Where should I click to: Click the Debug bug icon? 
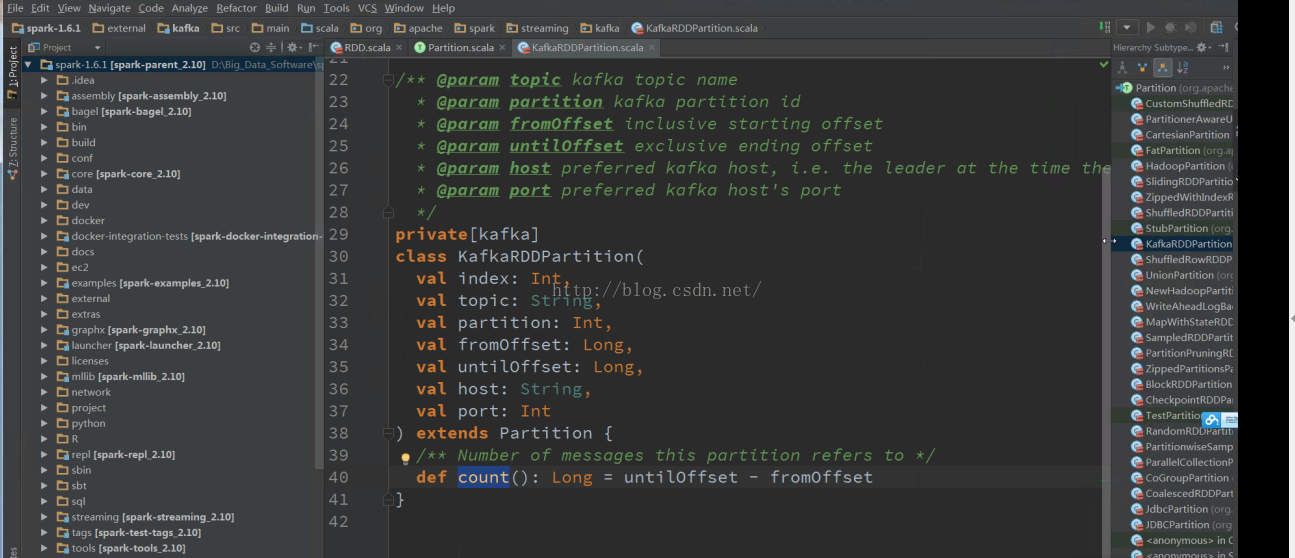point(1170,27)
